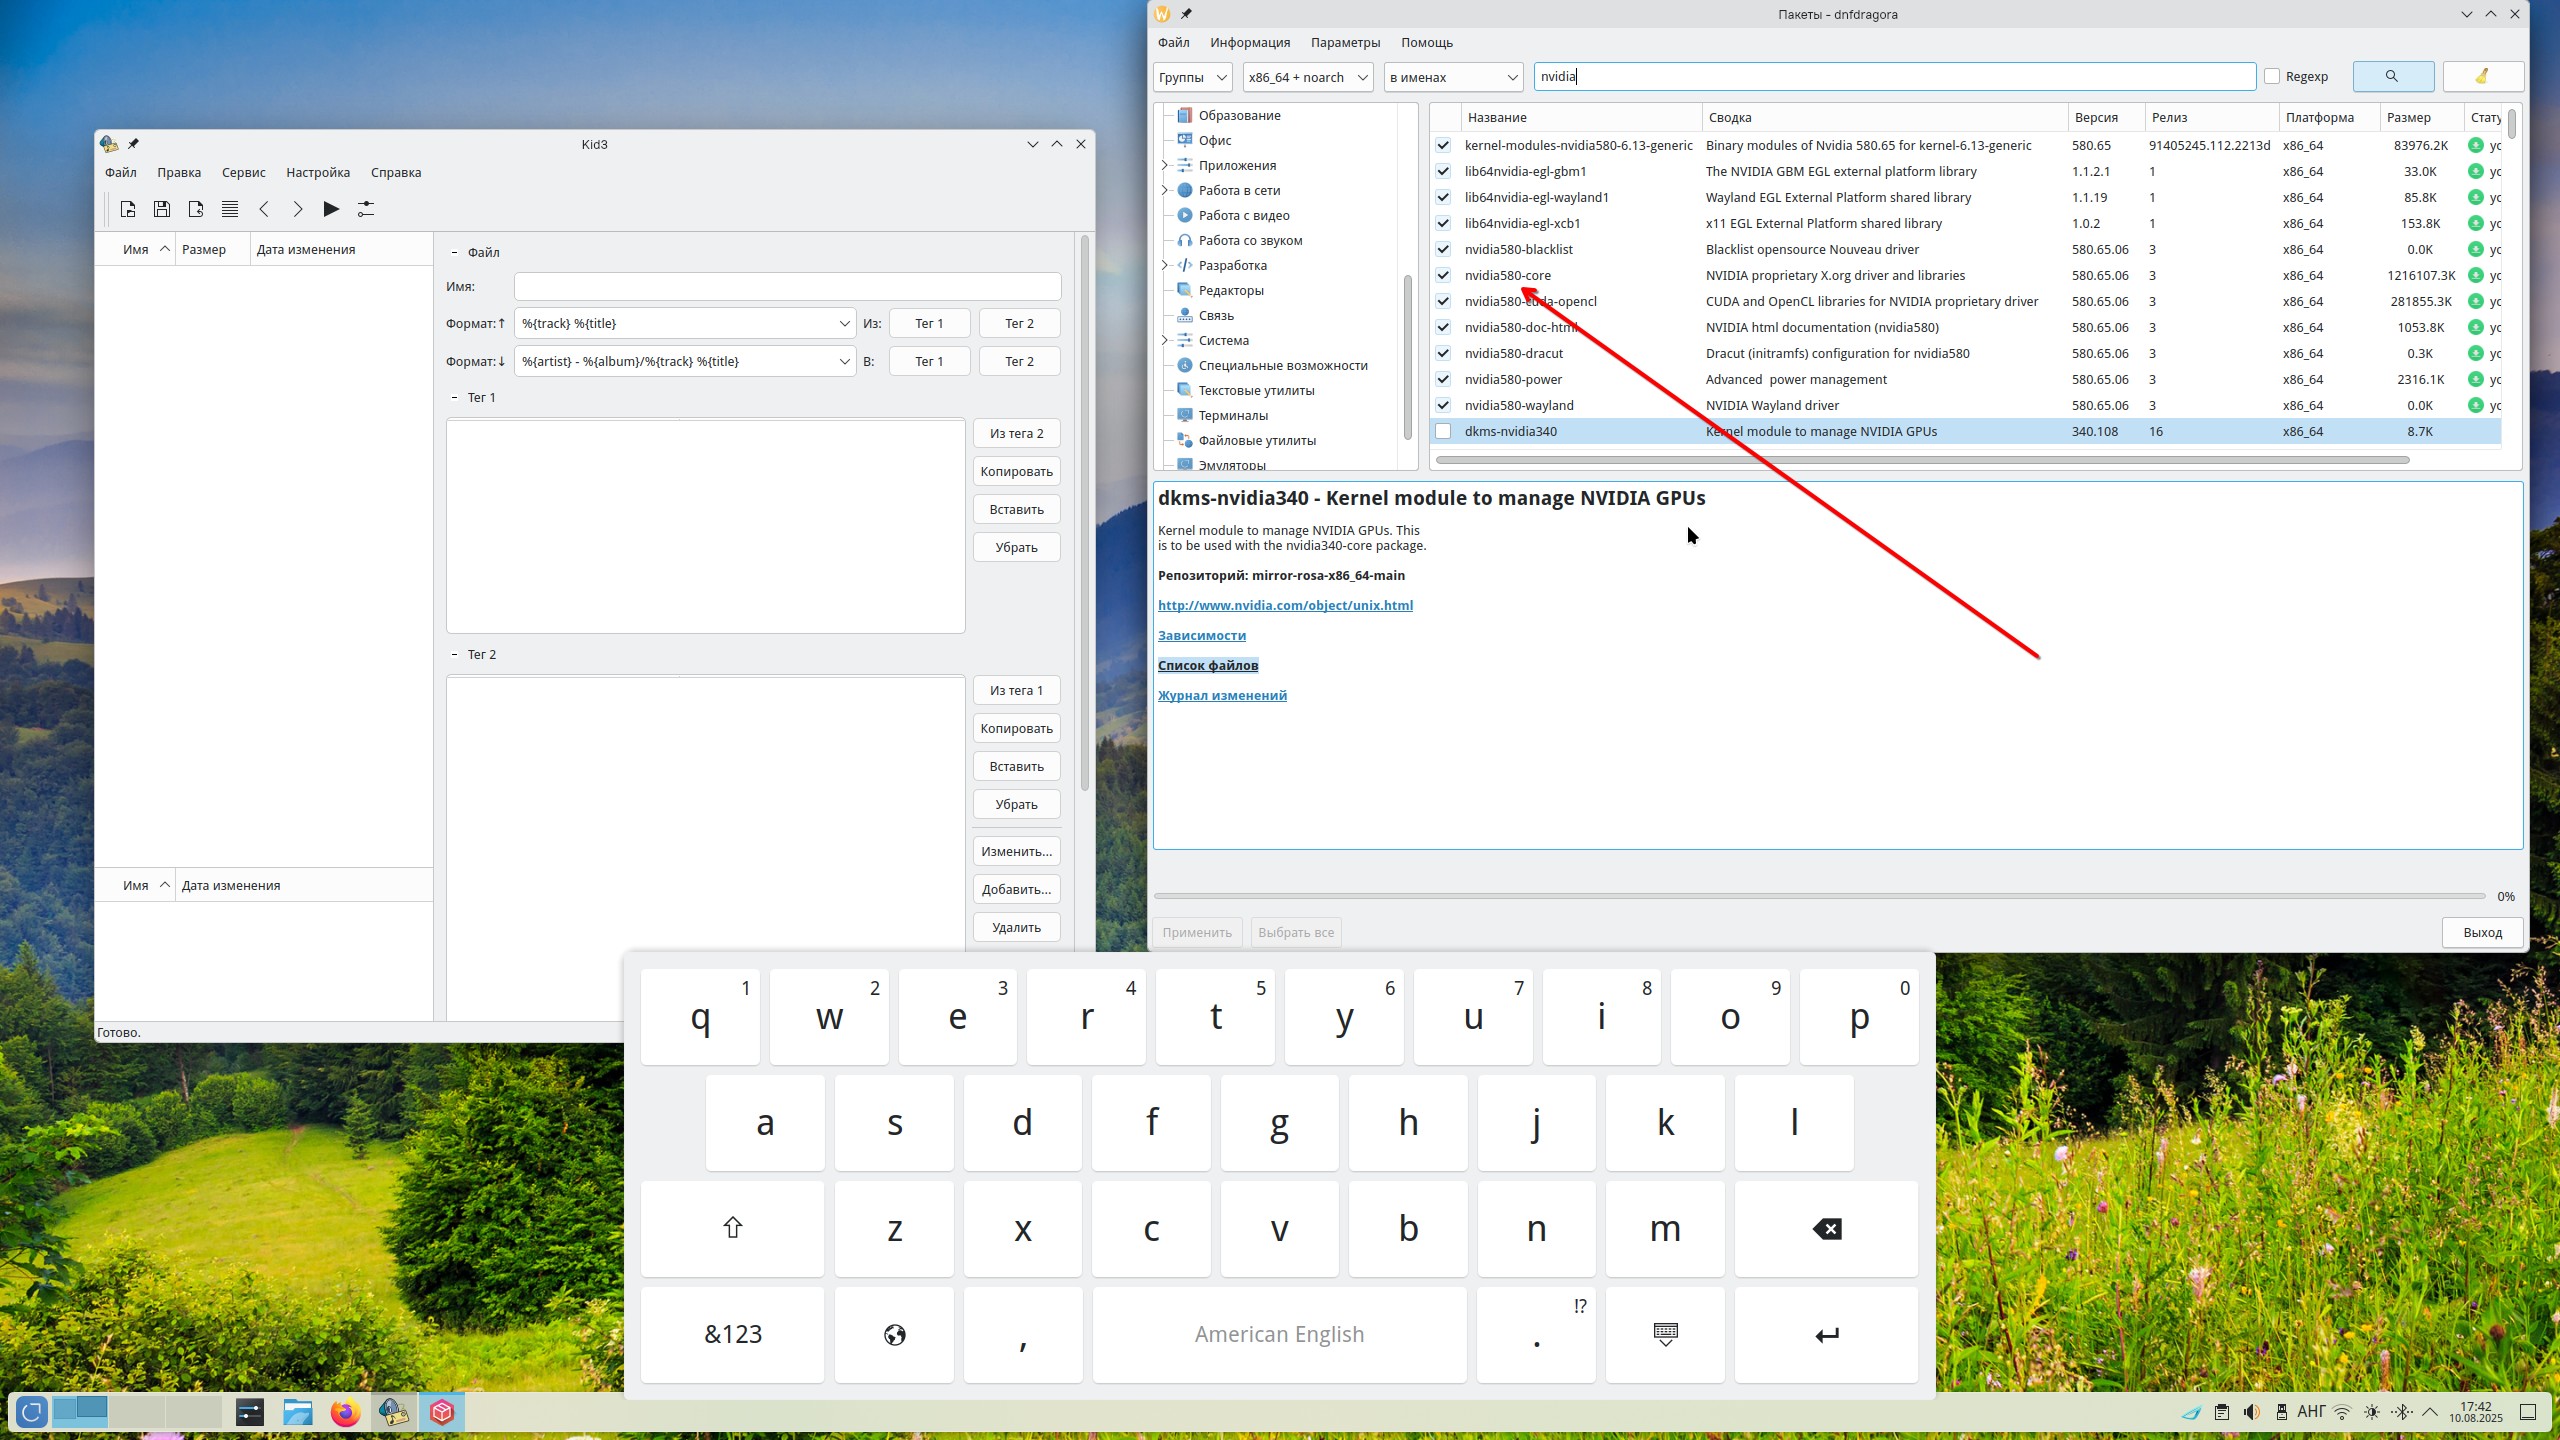
Task: Click the package list horizontal scrollbar
Action: pos(1920,460)
